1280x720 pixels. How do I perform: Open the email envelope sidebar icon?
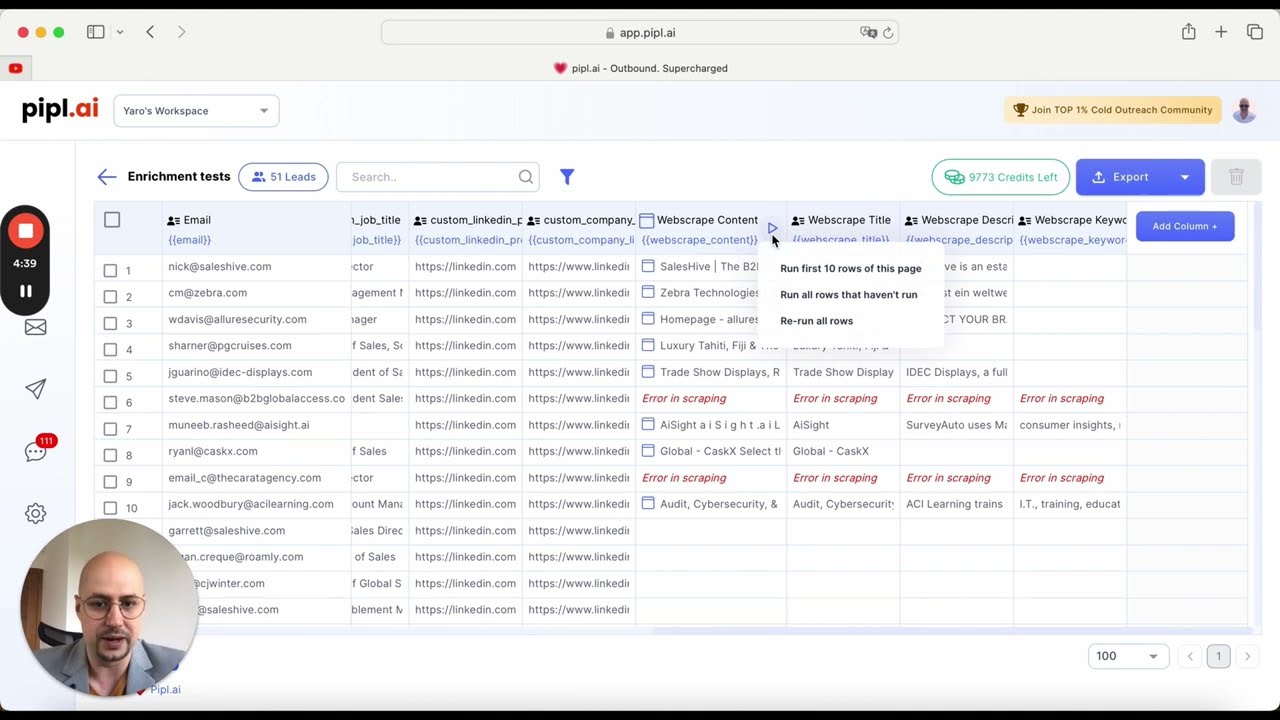tap(36, 327)
